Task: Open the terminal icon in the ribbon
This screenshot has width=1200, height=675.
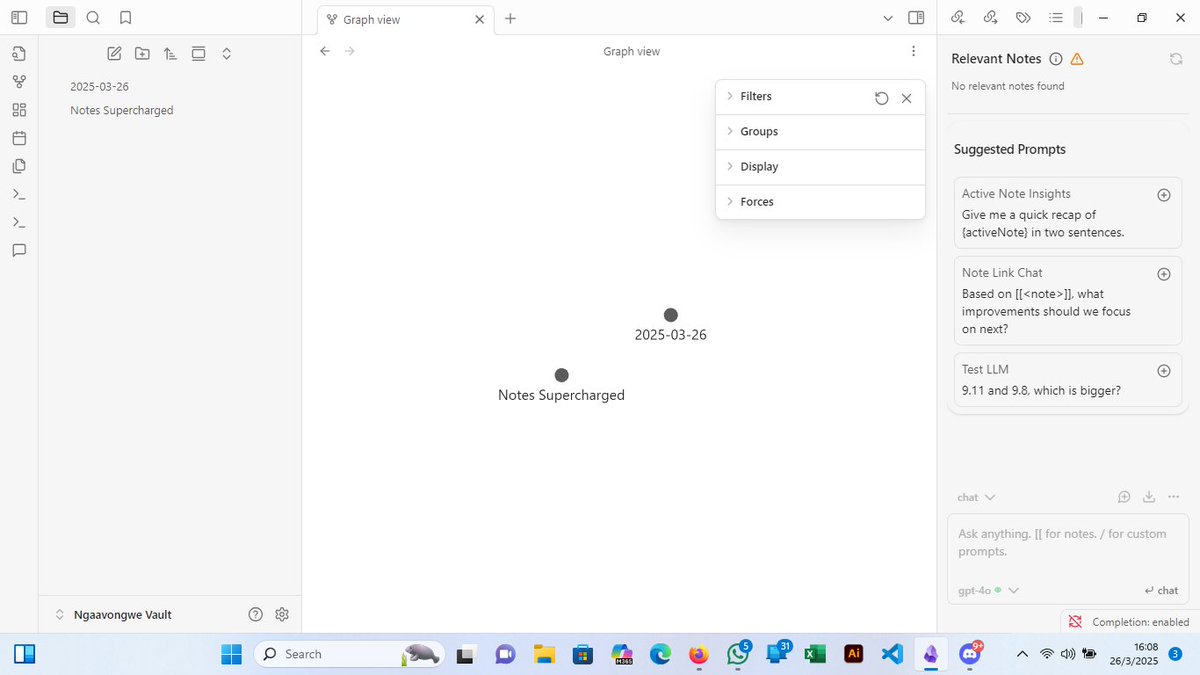Action: [19, 194]
